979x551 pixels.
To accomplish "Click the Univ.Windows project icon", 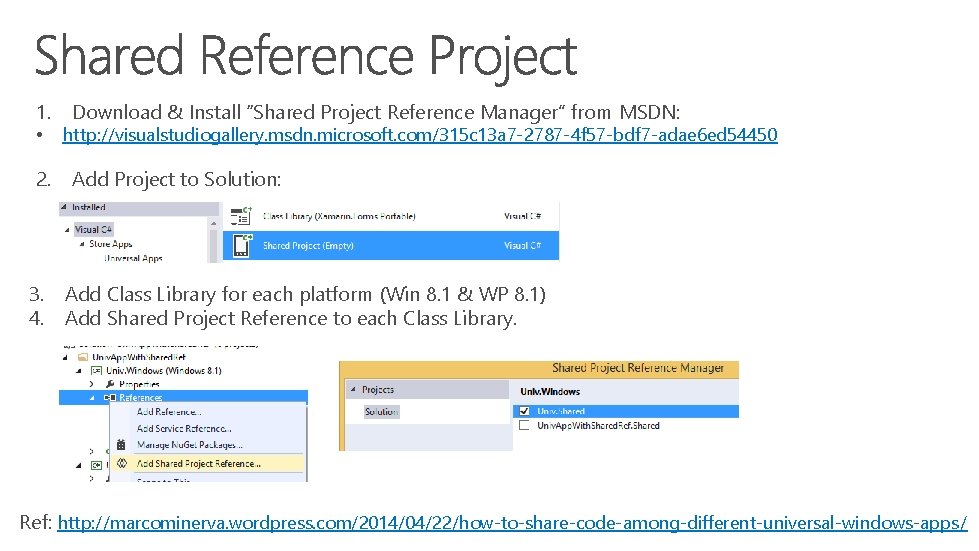I will click(x=96, y=371).
